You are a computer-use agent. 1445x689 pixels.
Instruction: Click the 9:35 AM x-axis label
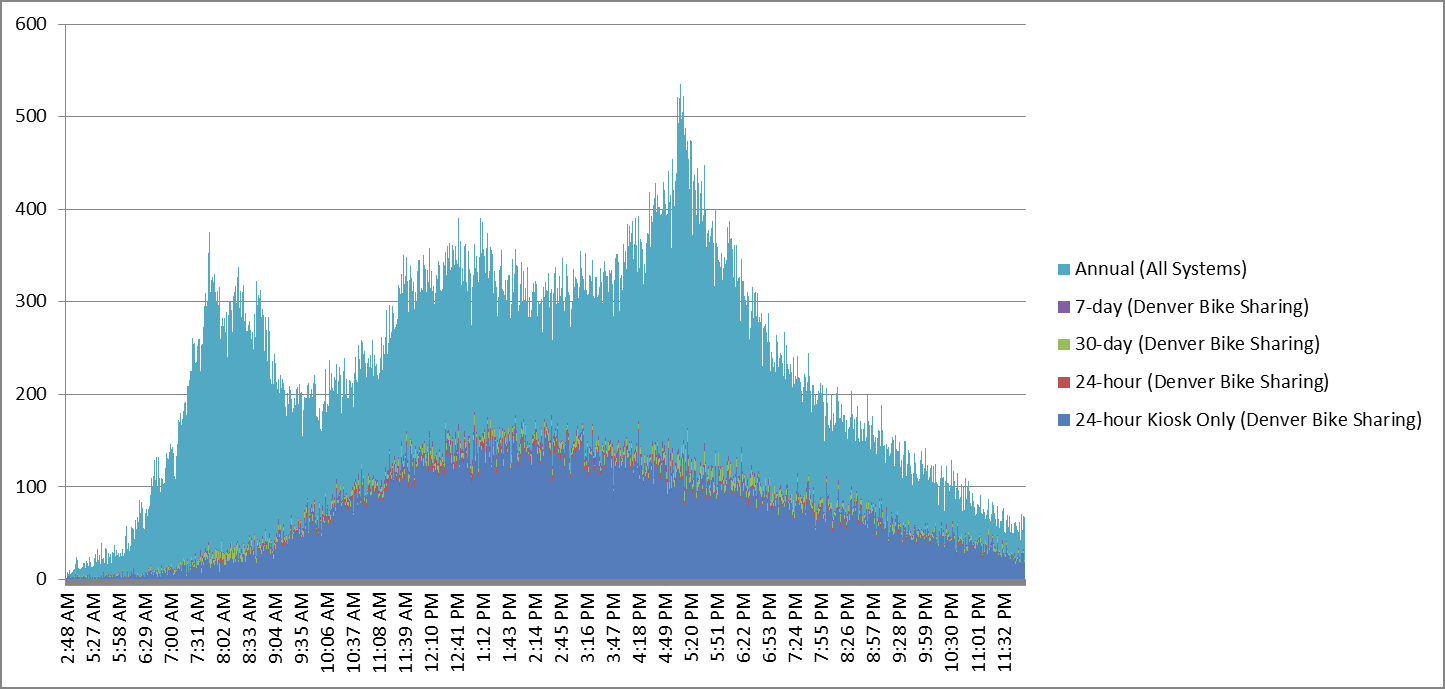click(302, 627)
